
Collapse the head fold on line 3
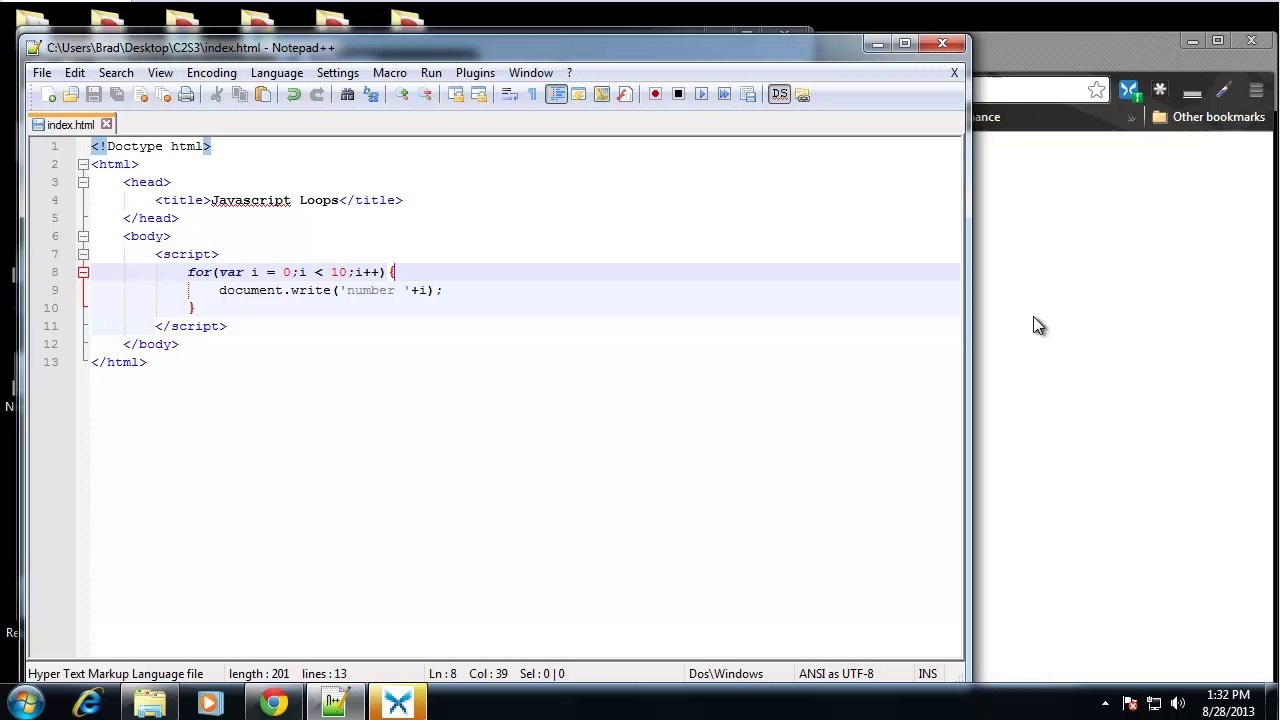[83, 182]
